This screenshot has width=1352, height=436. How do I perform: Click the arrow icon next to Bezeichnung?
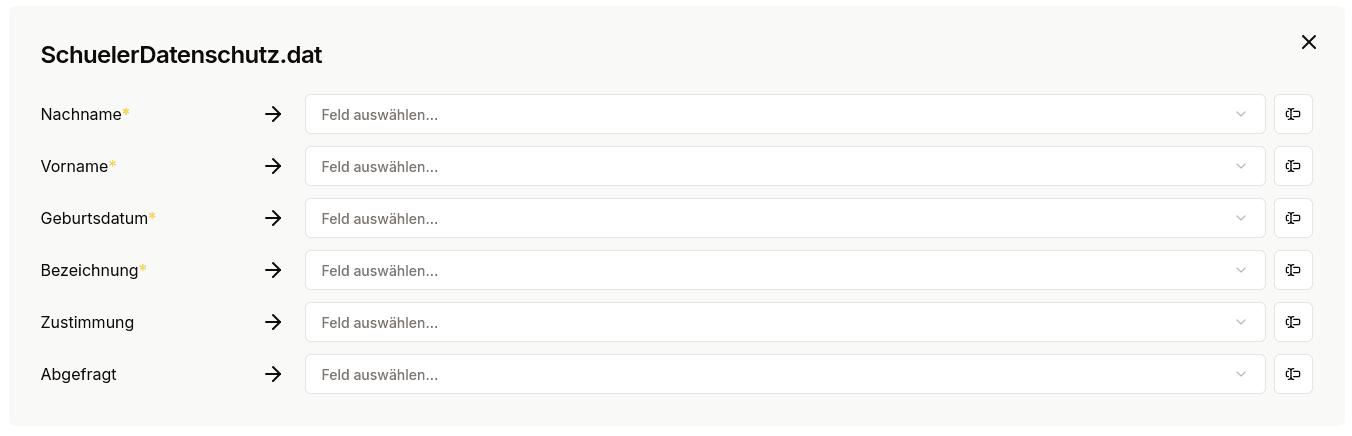point(273,270)
